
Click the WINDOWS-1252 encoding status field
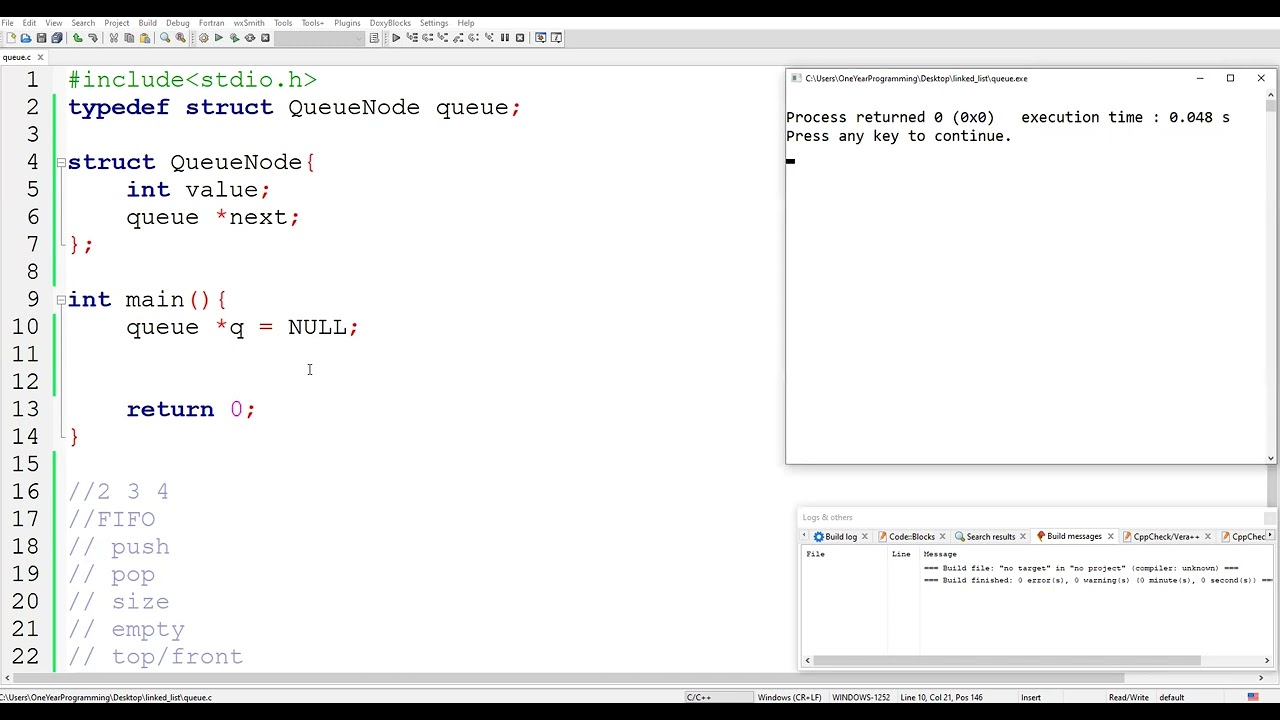(x=861, y=697)
